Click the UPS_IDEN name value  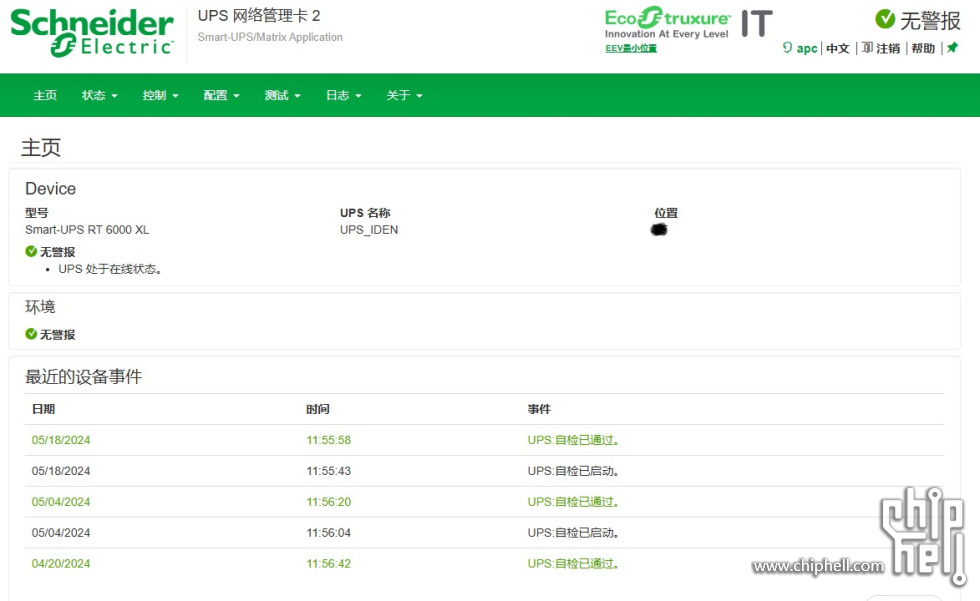[x=369, y=230]
